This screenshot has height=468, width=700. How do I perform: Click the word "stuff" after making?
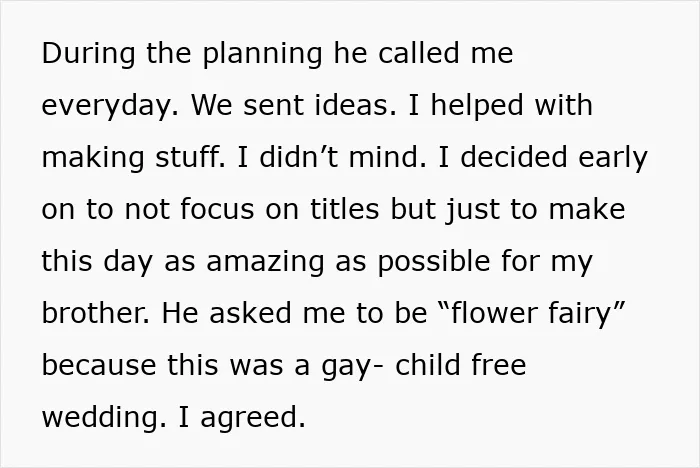(x=190, y=157)
